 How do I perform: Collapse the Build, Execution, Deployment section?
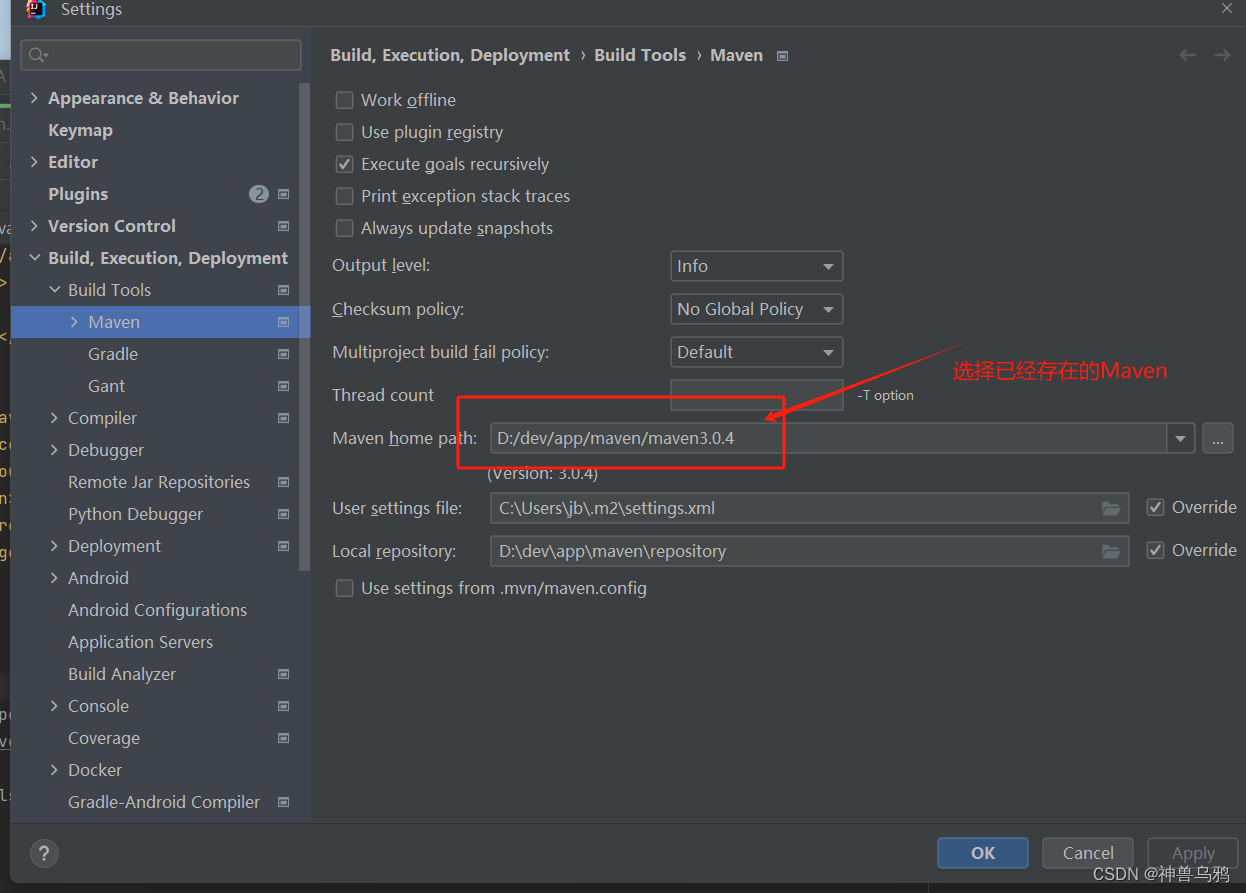click(35, 258)
